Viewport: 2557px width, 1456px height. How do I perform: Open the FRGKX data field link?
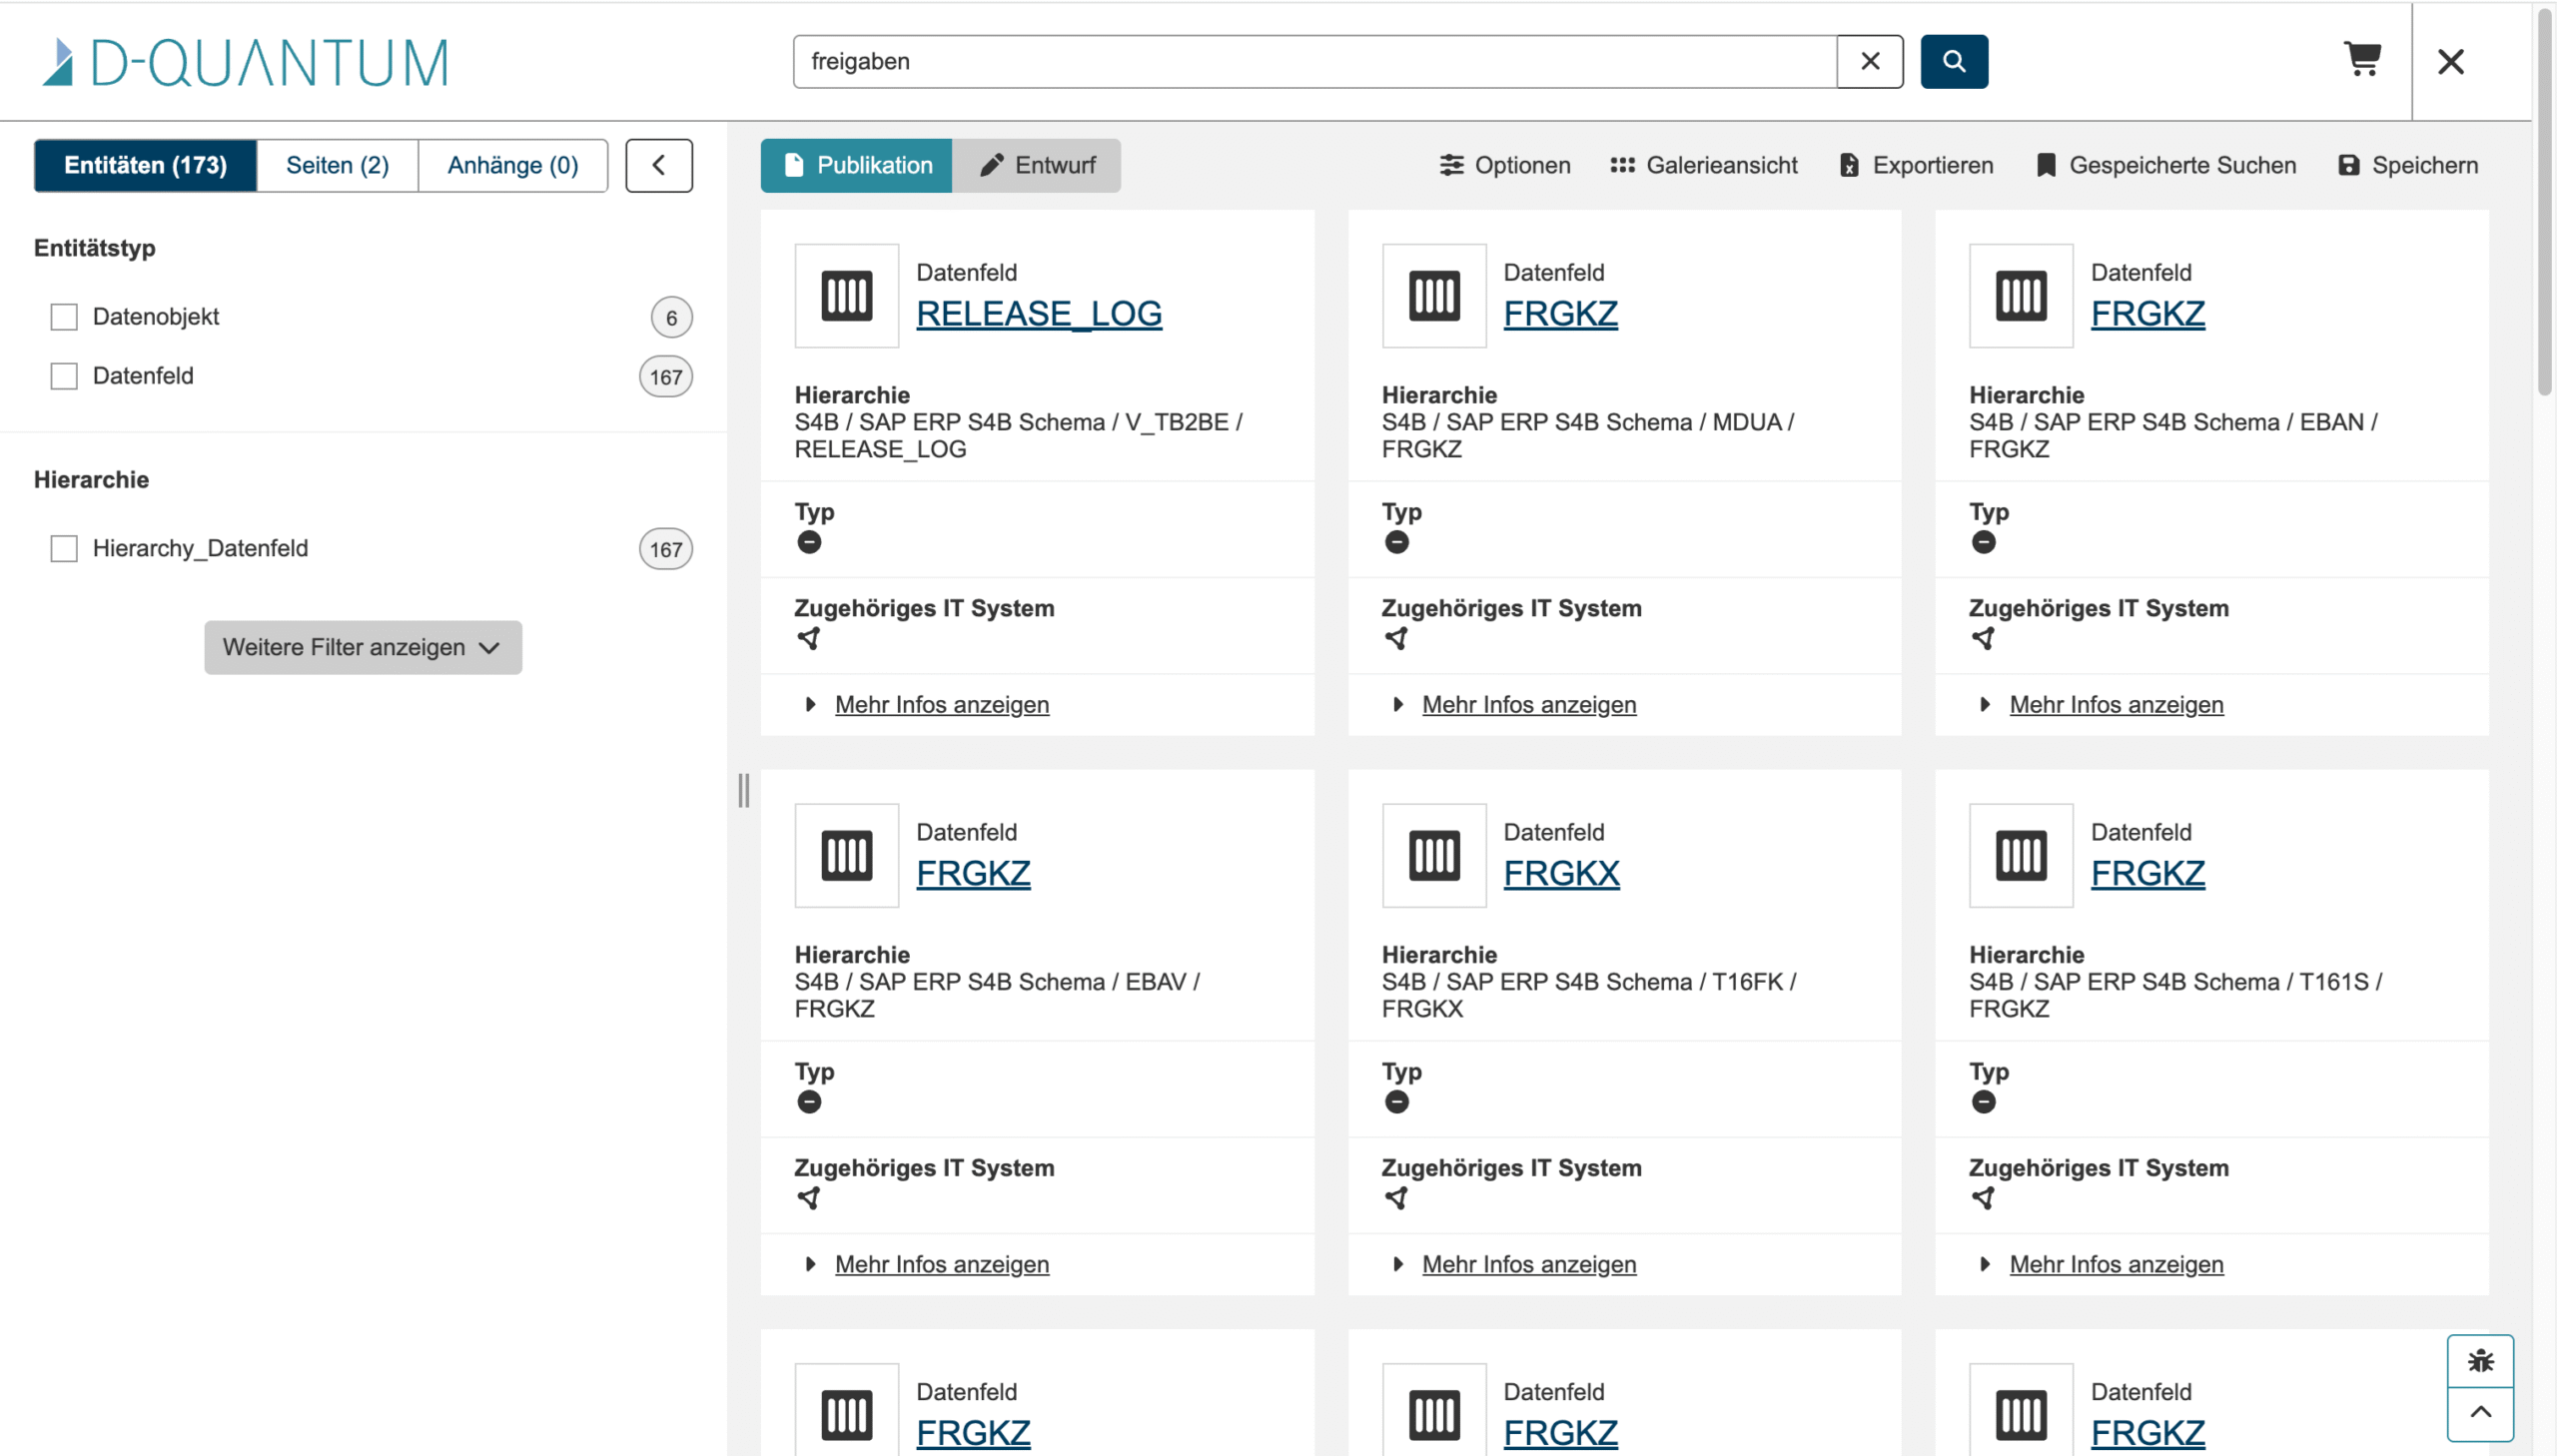coord(1560,873)
